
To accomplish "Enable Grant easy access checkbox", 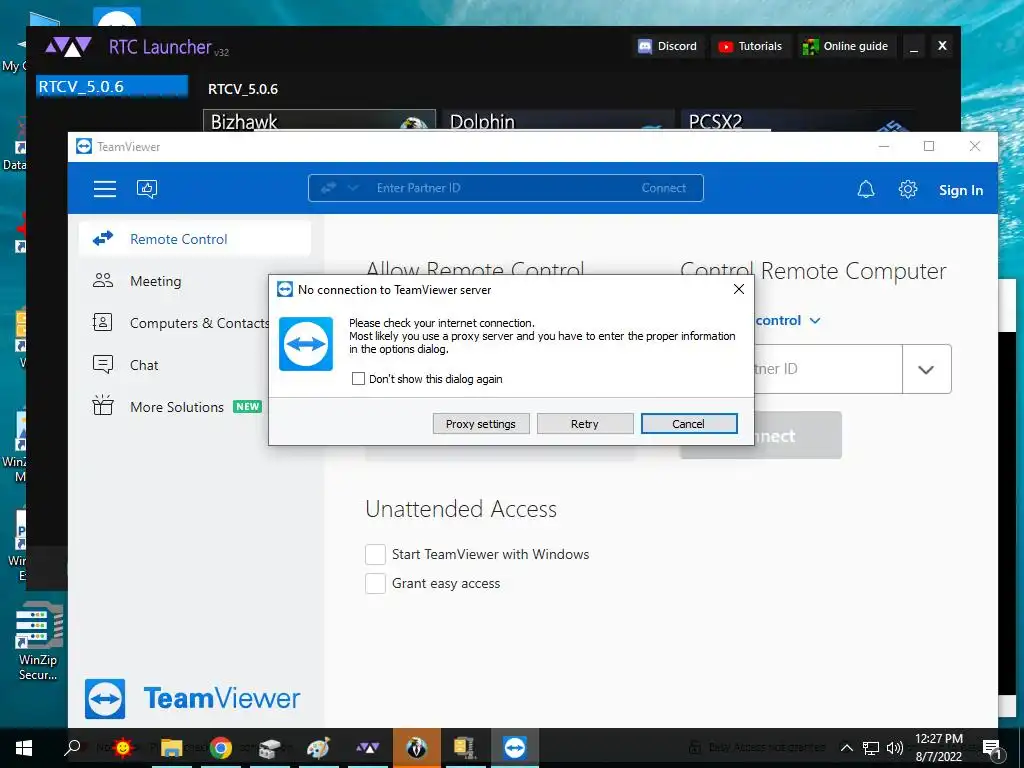I will point(375,583).
